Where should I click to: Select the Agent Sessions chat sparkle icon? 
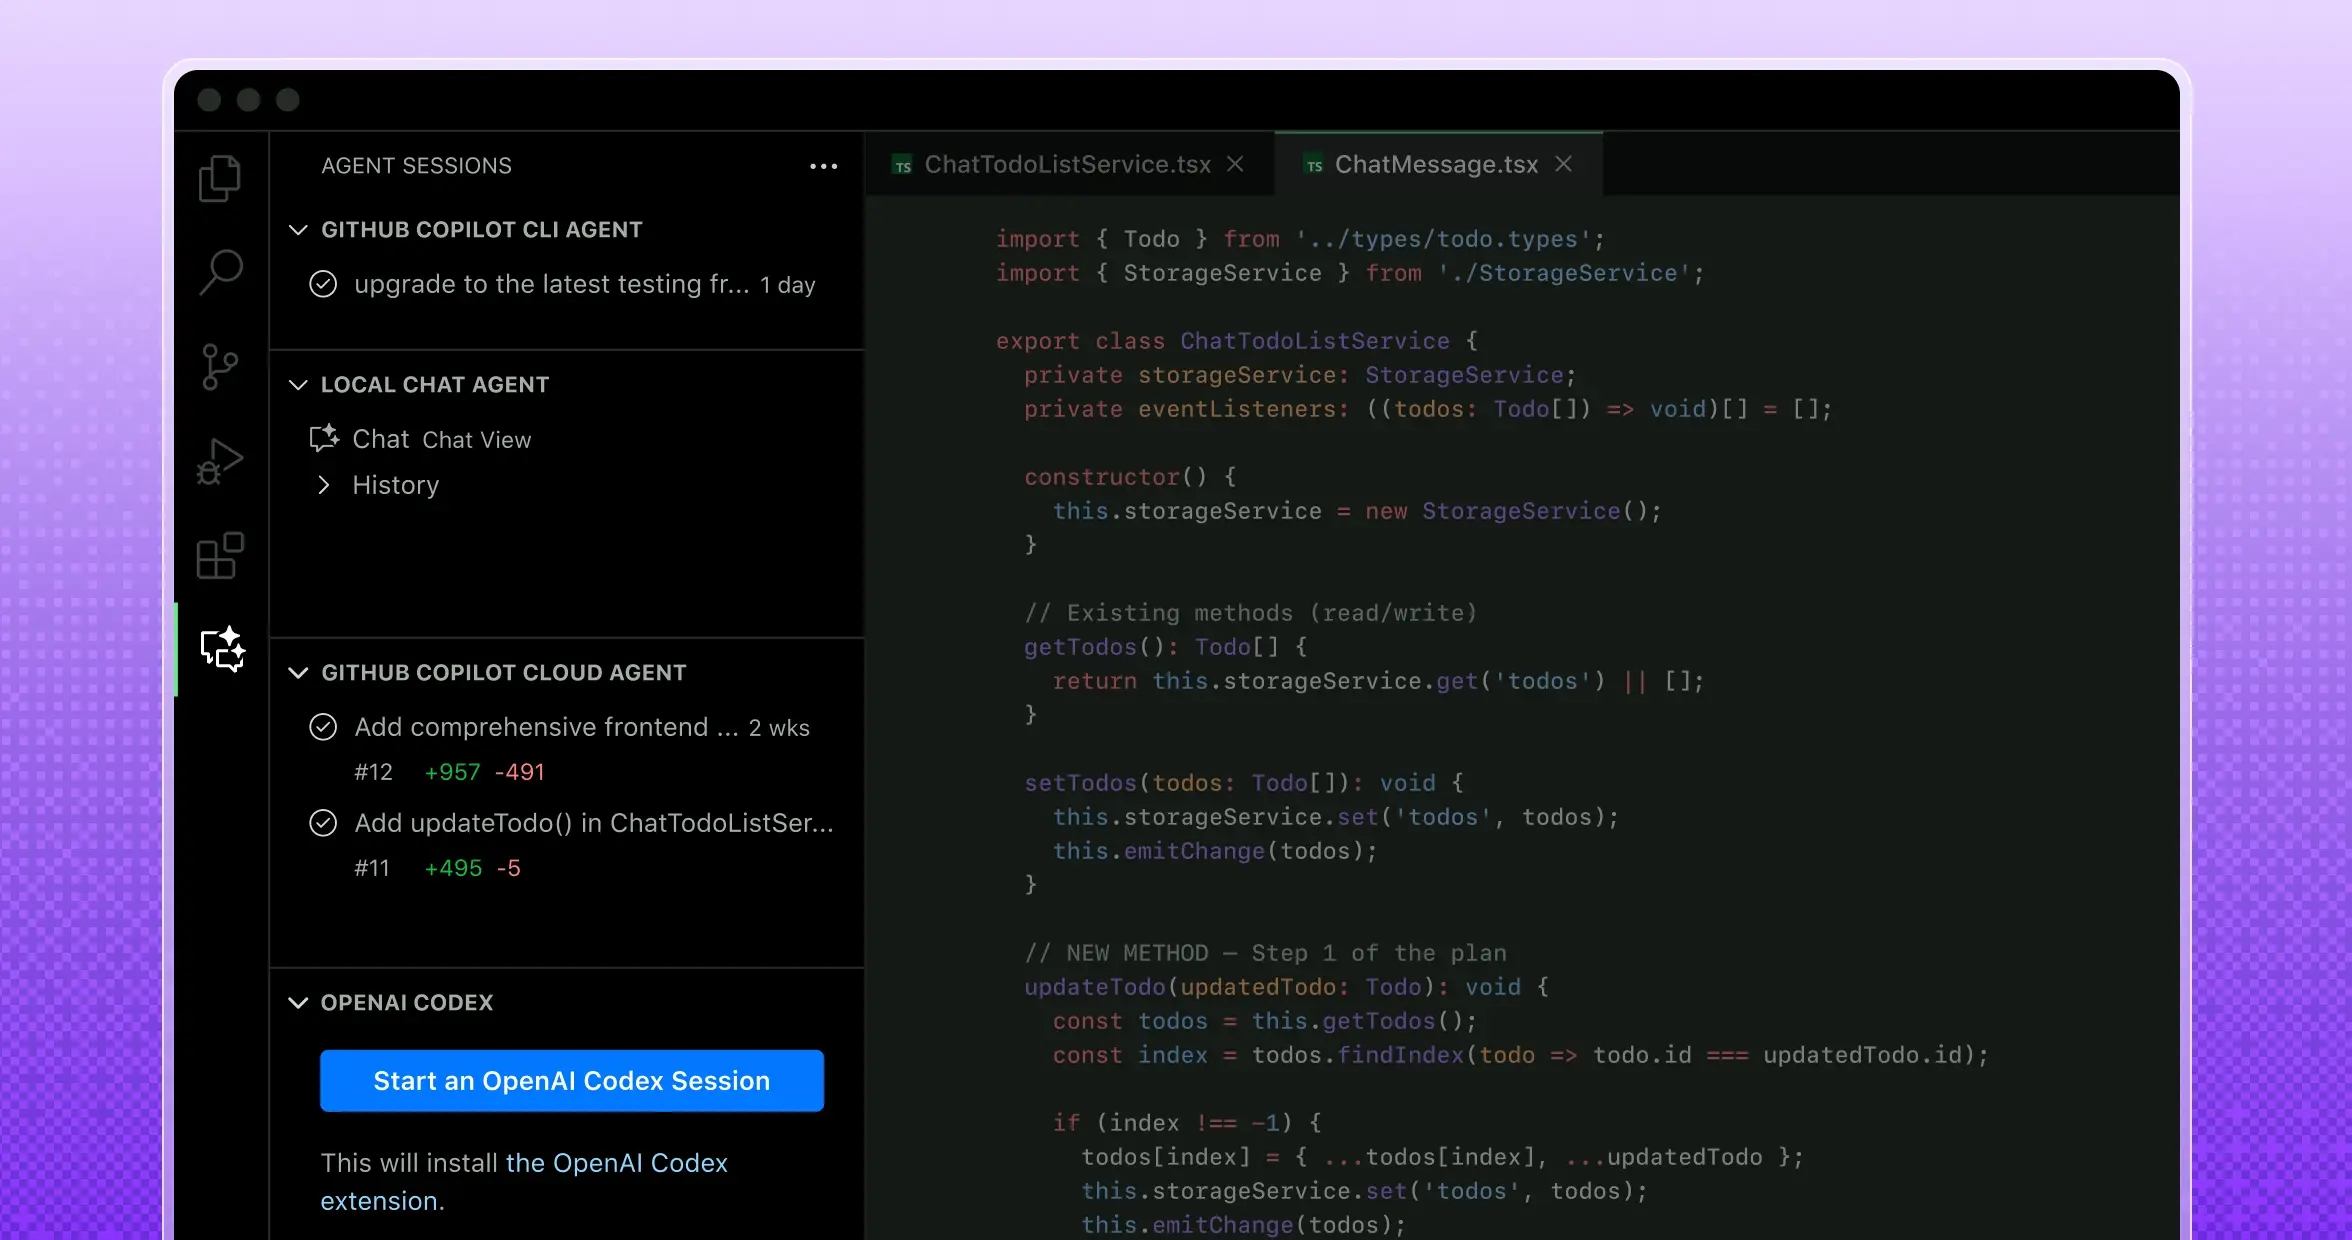pos(222,649)
